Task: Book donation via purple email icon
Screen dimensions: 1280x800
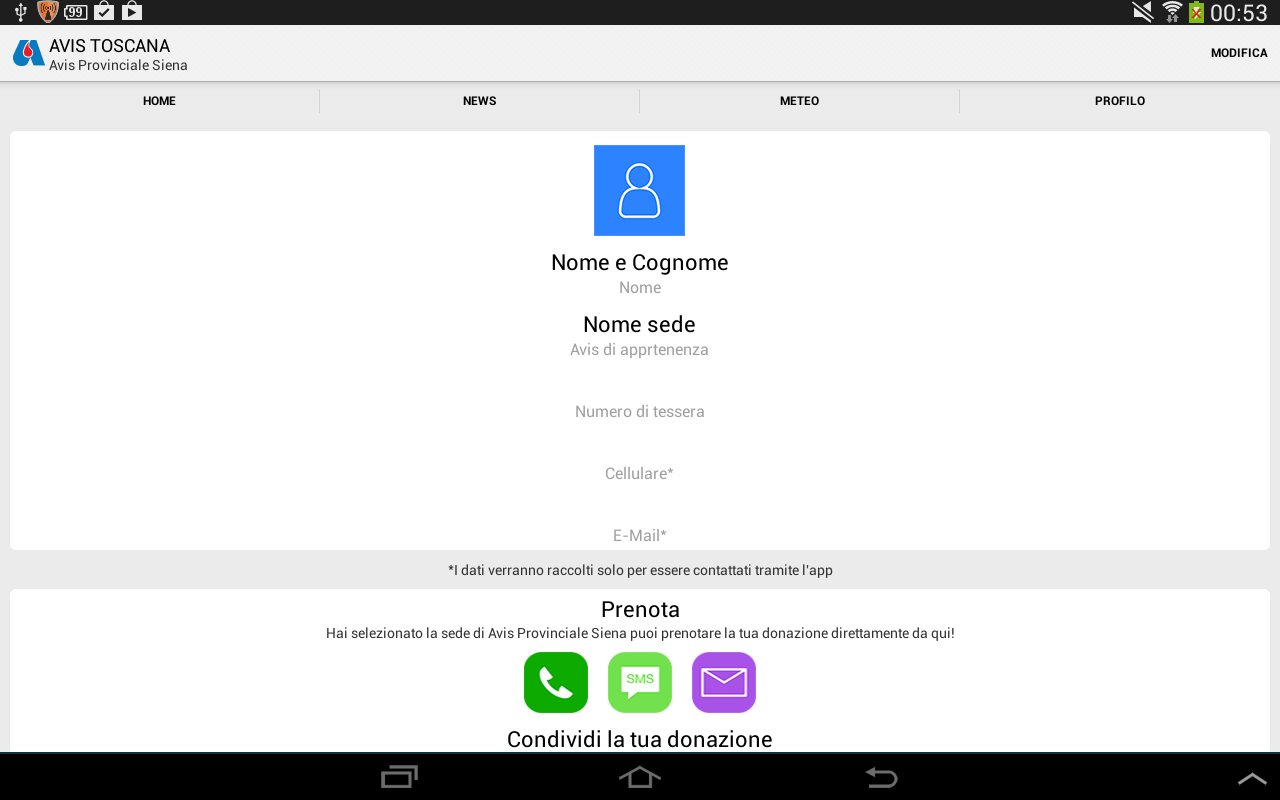Action: pyautogui.click(x=724, y=682)
